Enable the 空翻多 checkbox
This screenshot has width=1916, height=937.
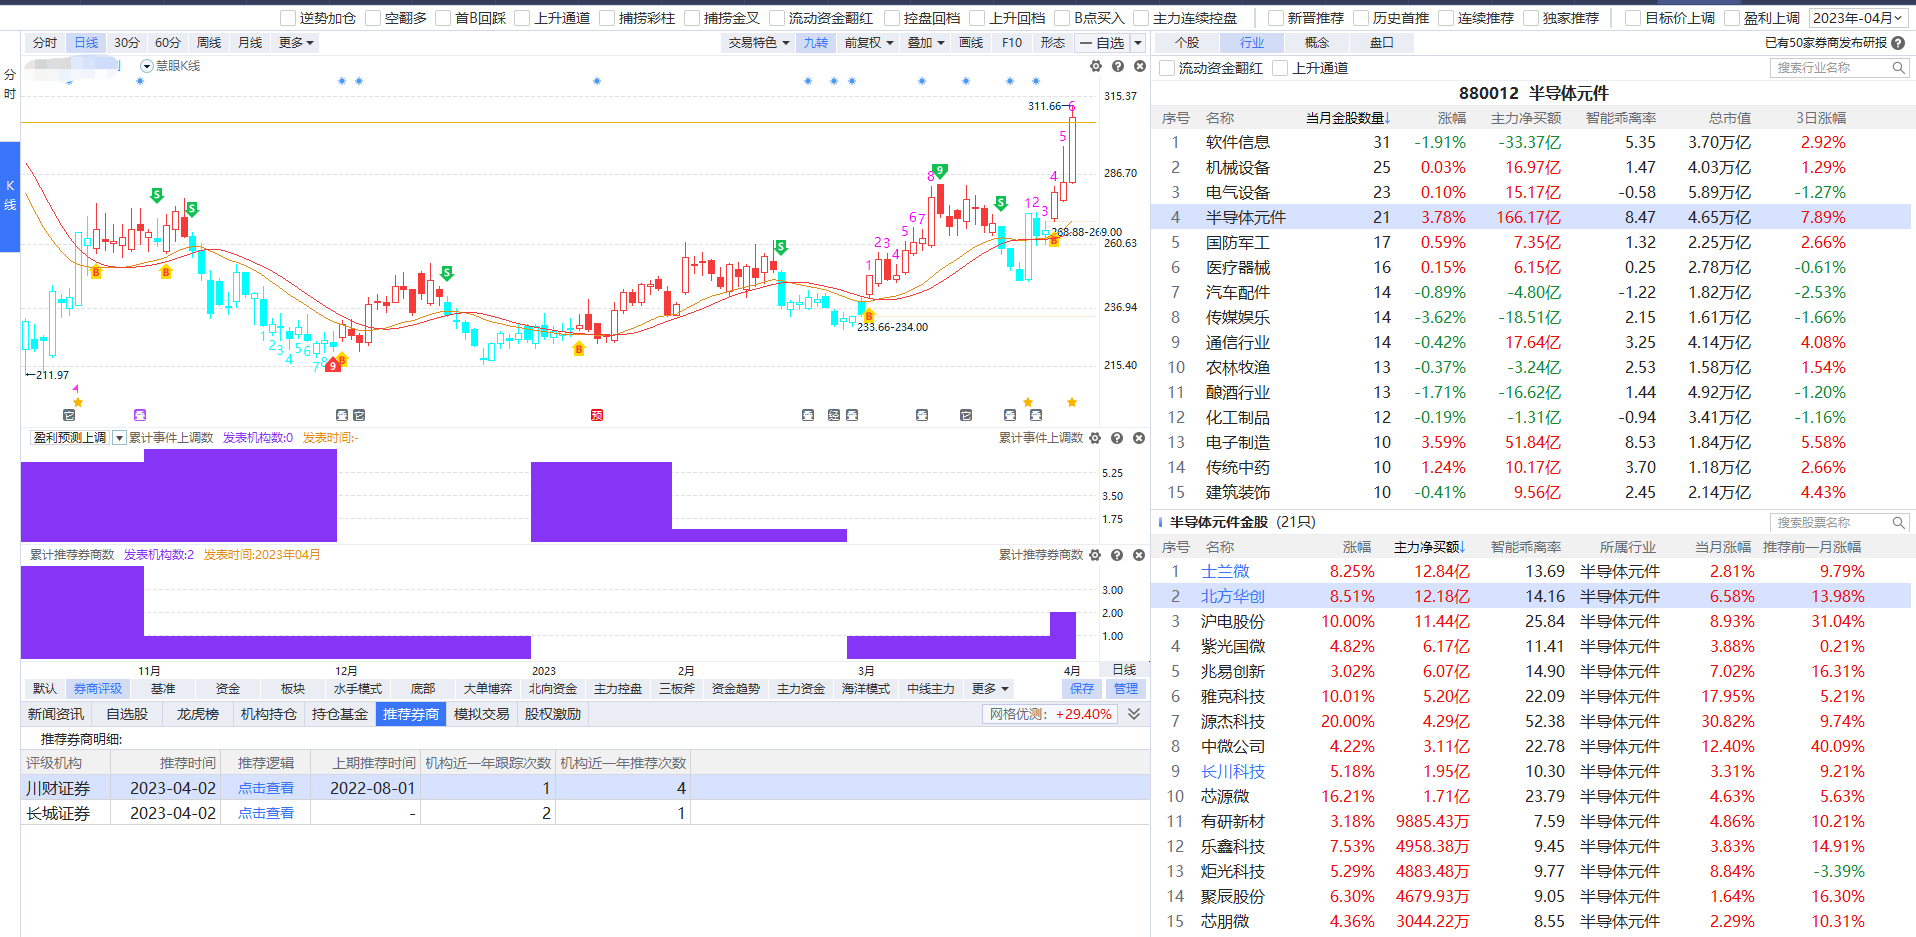(373, 18)
